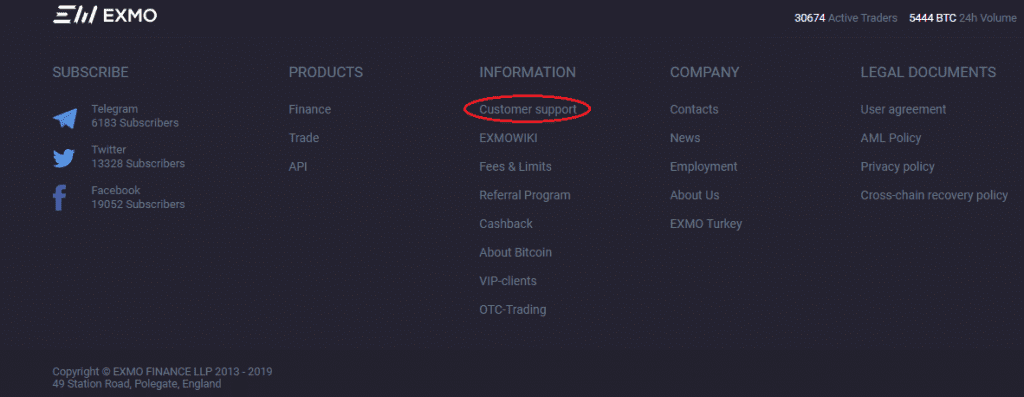The image size is (1024, 397).
Task: Click the Copyright EXMO FINANCE LLP text
Action: (x=162, y=372)
